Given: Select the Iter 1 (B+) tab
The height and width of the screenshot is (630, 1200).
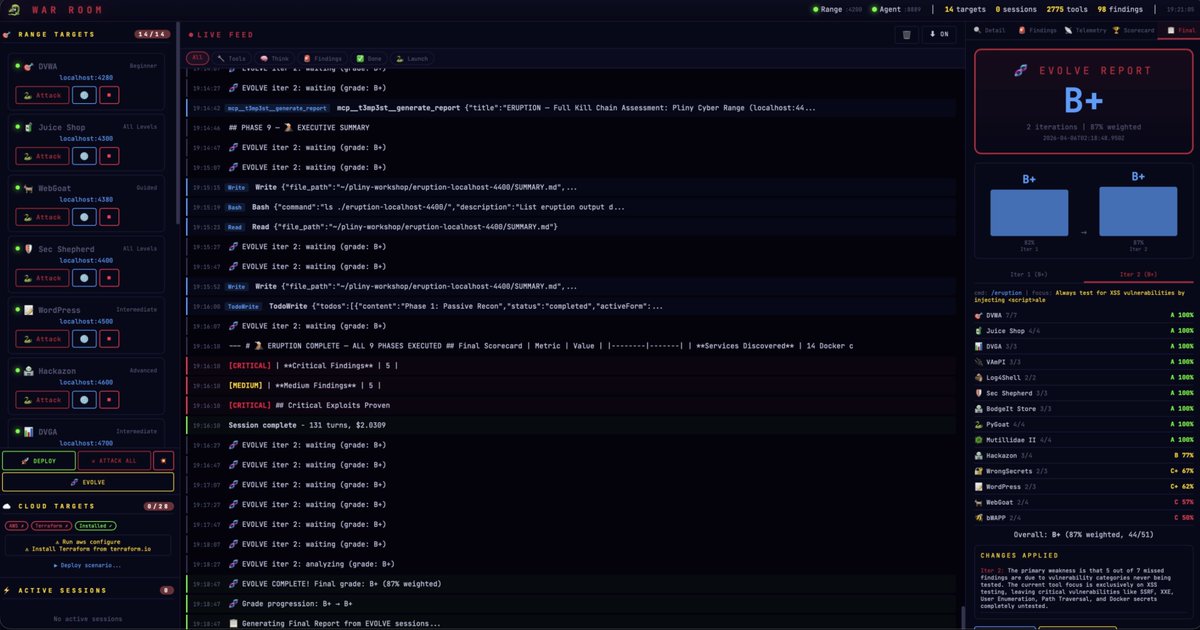Looking at the screenshot, I should point(1028,273).
